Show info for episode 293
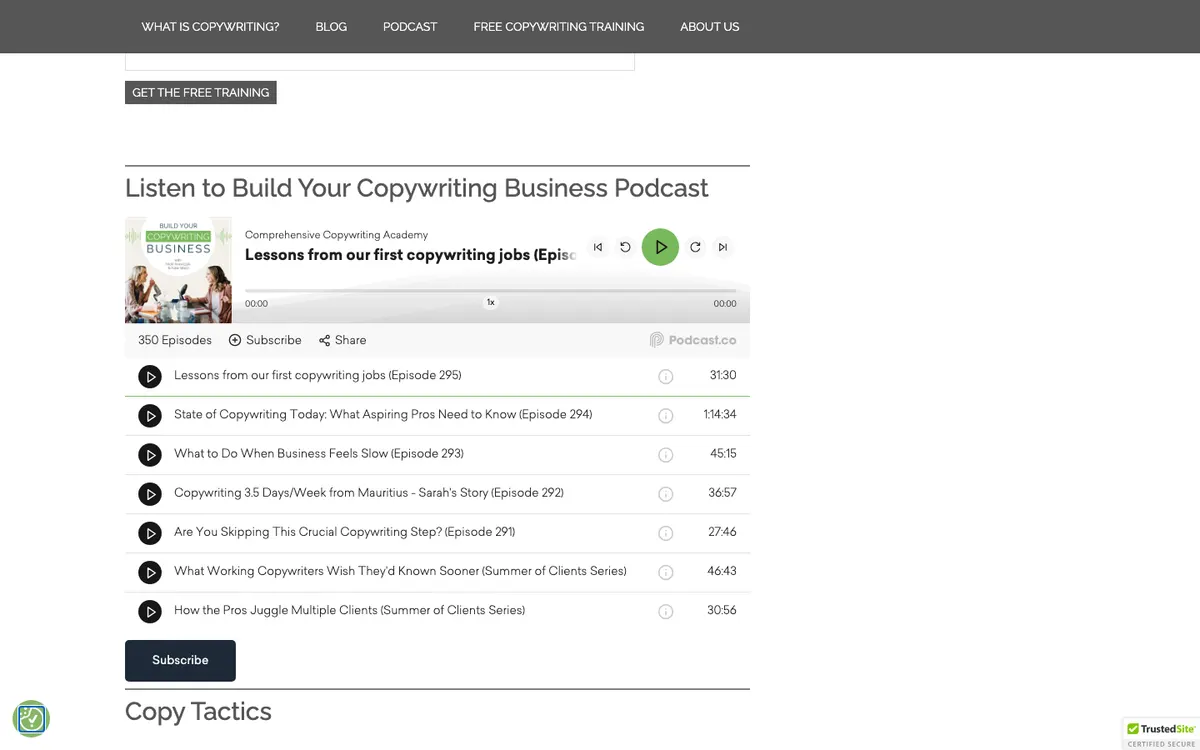1200x750 pixels. pyautogui.click(x=666, y=455)
